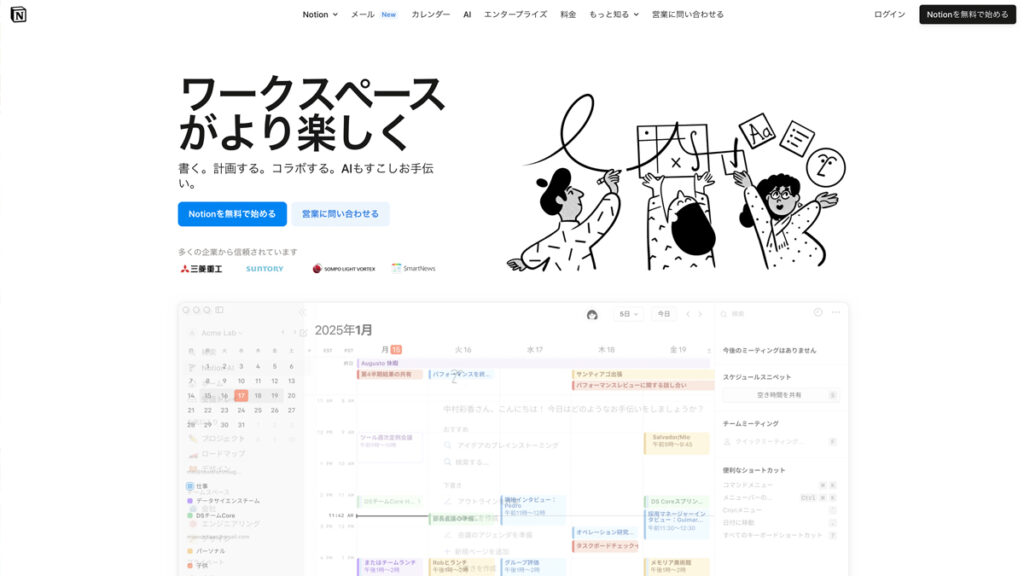
Task: Expand the Notion dropdown in the top navigation
Action: click(x=320, y=14)
